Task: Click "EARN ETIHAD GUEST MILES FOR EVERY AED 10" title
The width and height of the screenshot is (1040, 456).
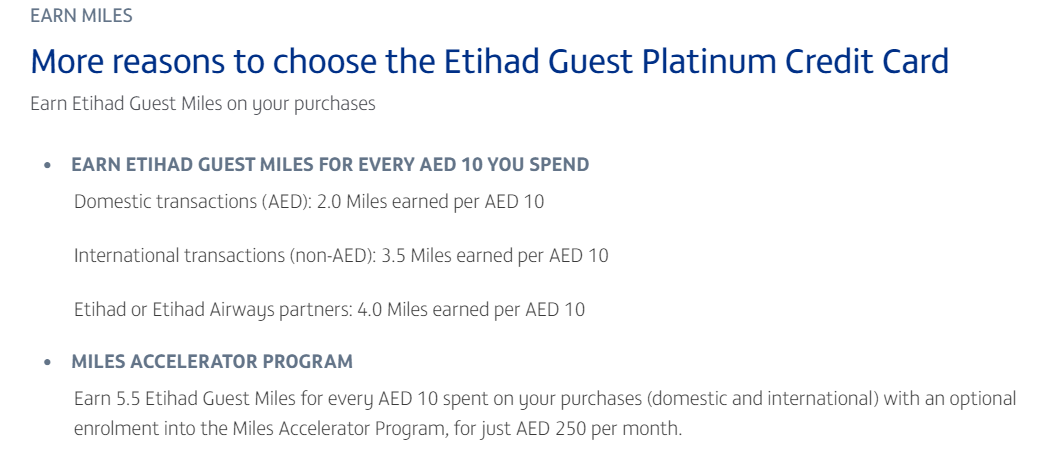Action: tap(330, 164)
